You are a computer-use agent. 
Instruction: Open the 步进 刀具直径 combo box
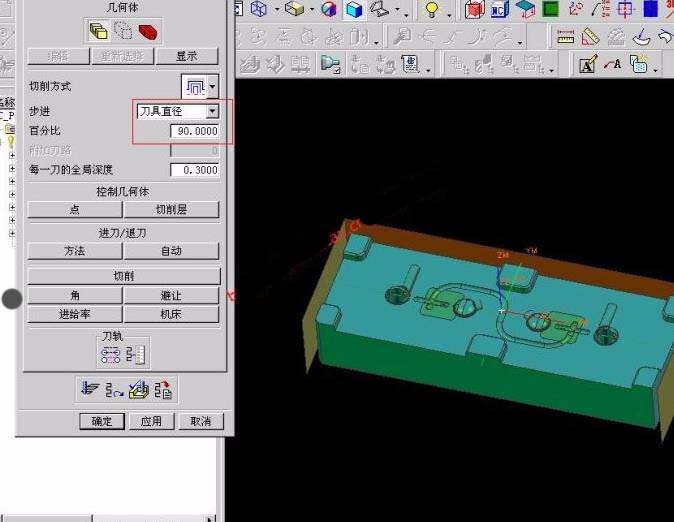click(x=178, y=111)
